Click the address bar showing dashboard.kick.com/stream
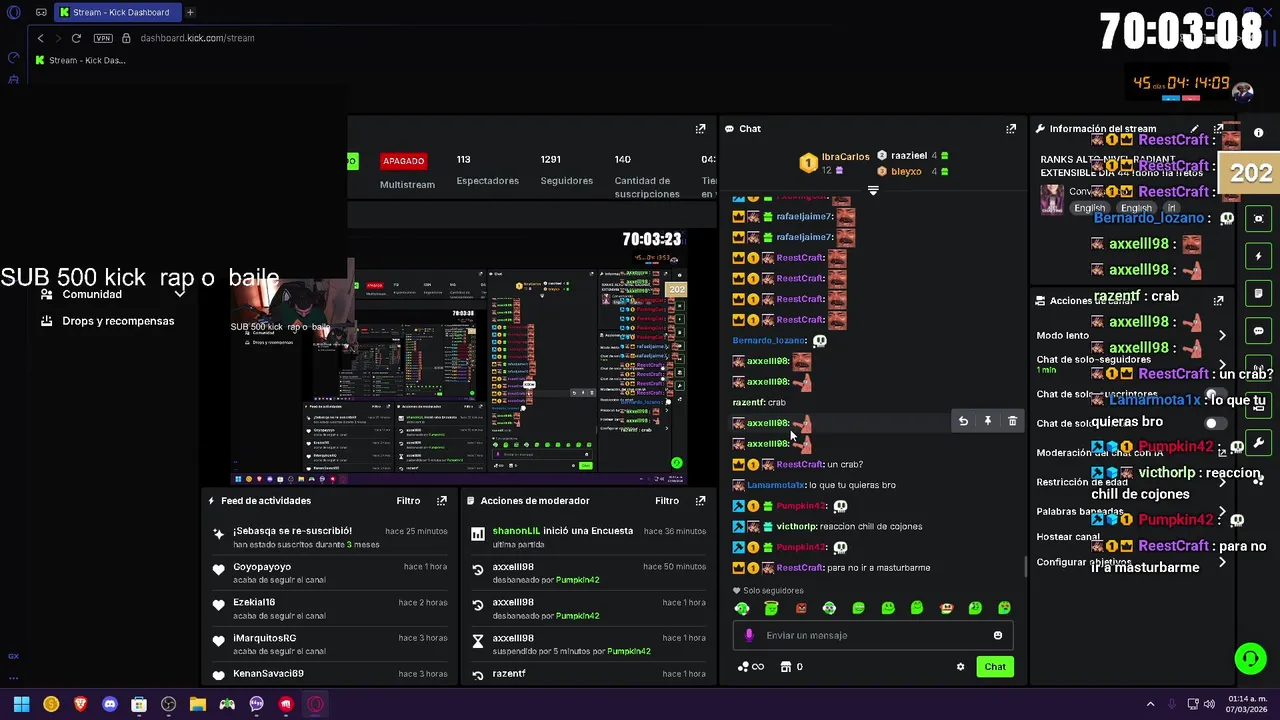The height and width of the screenshot is (720, 1280). 197,38
